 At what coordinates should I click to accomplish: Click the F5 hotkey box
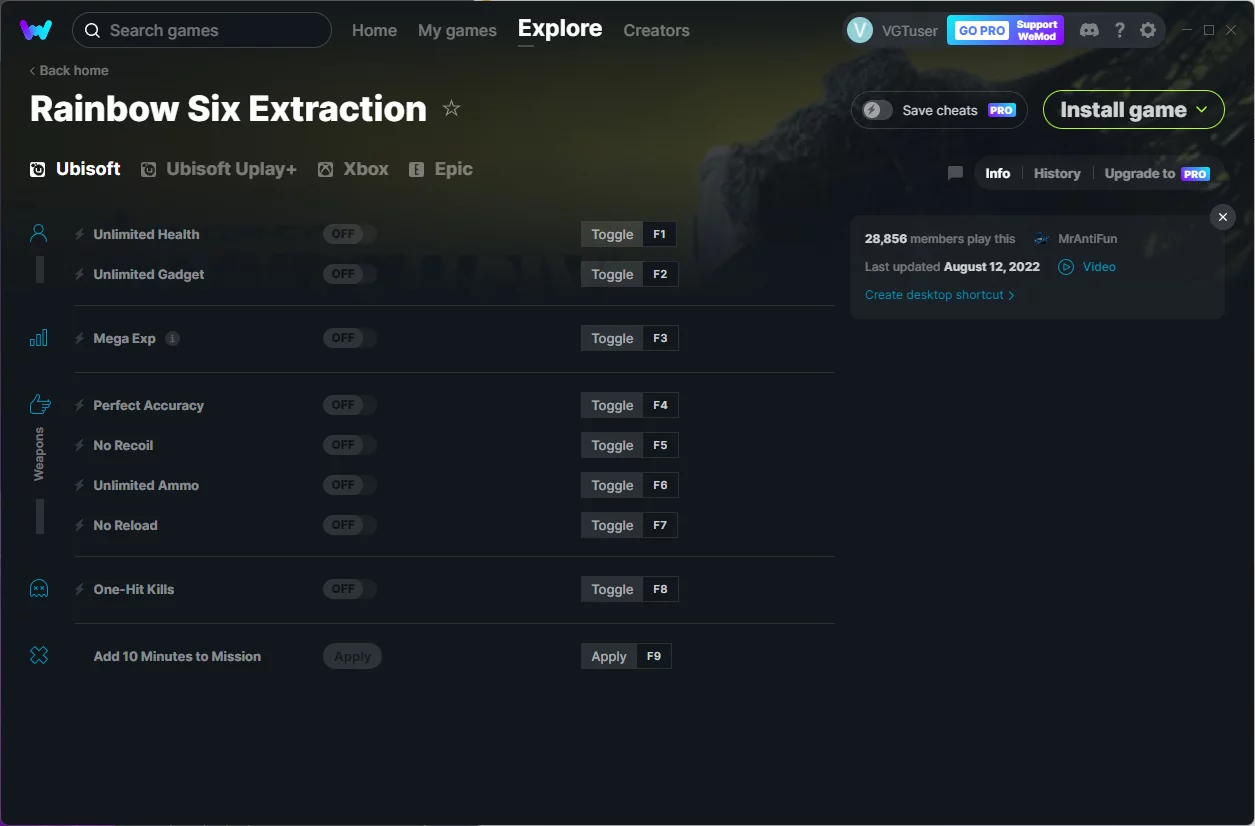[660, 445]
